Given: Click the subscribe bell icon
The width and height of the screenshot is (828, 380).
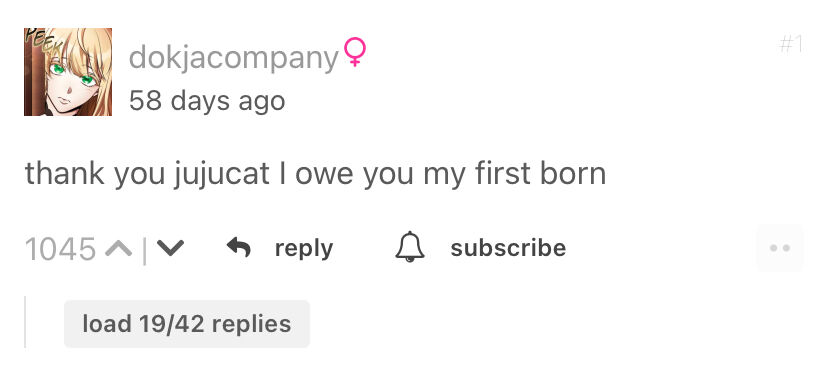Looking at the screenshot, I should pos(410,247).
